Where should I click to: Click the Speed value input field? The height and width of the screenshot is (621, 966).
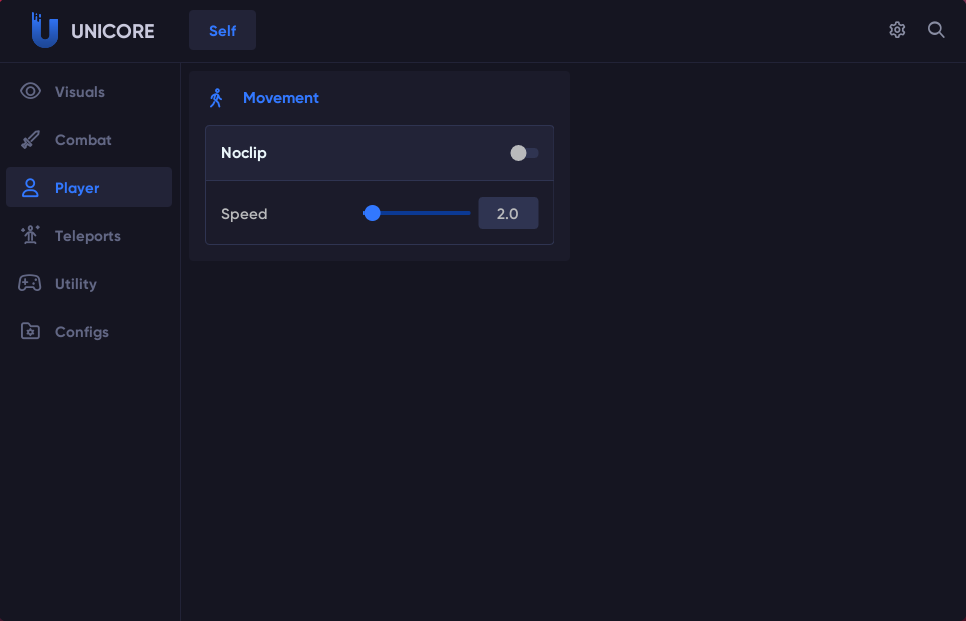point(508,213)
